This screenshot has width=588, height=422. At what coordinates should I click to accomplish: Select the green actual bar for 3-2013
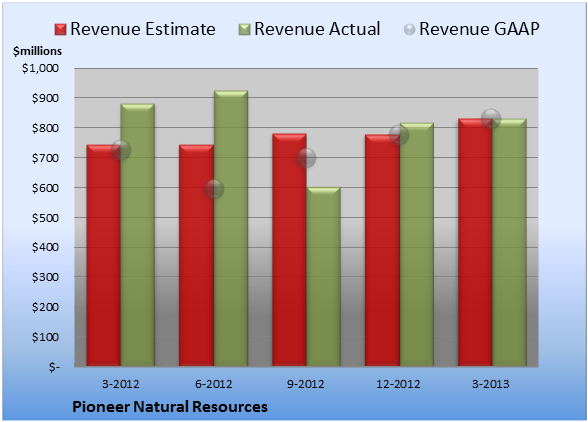[x=509, y=242]
